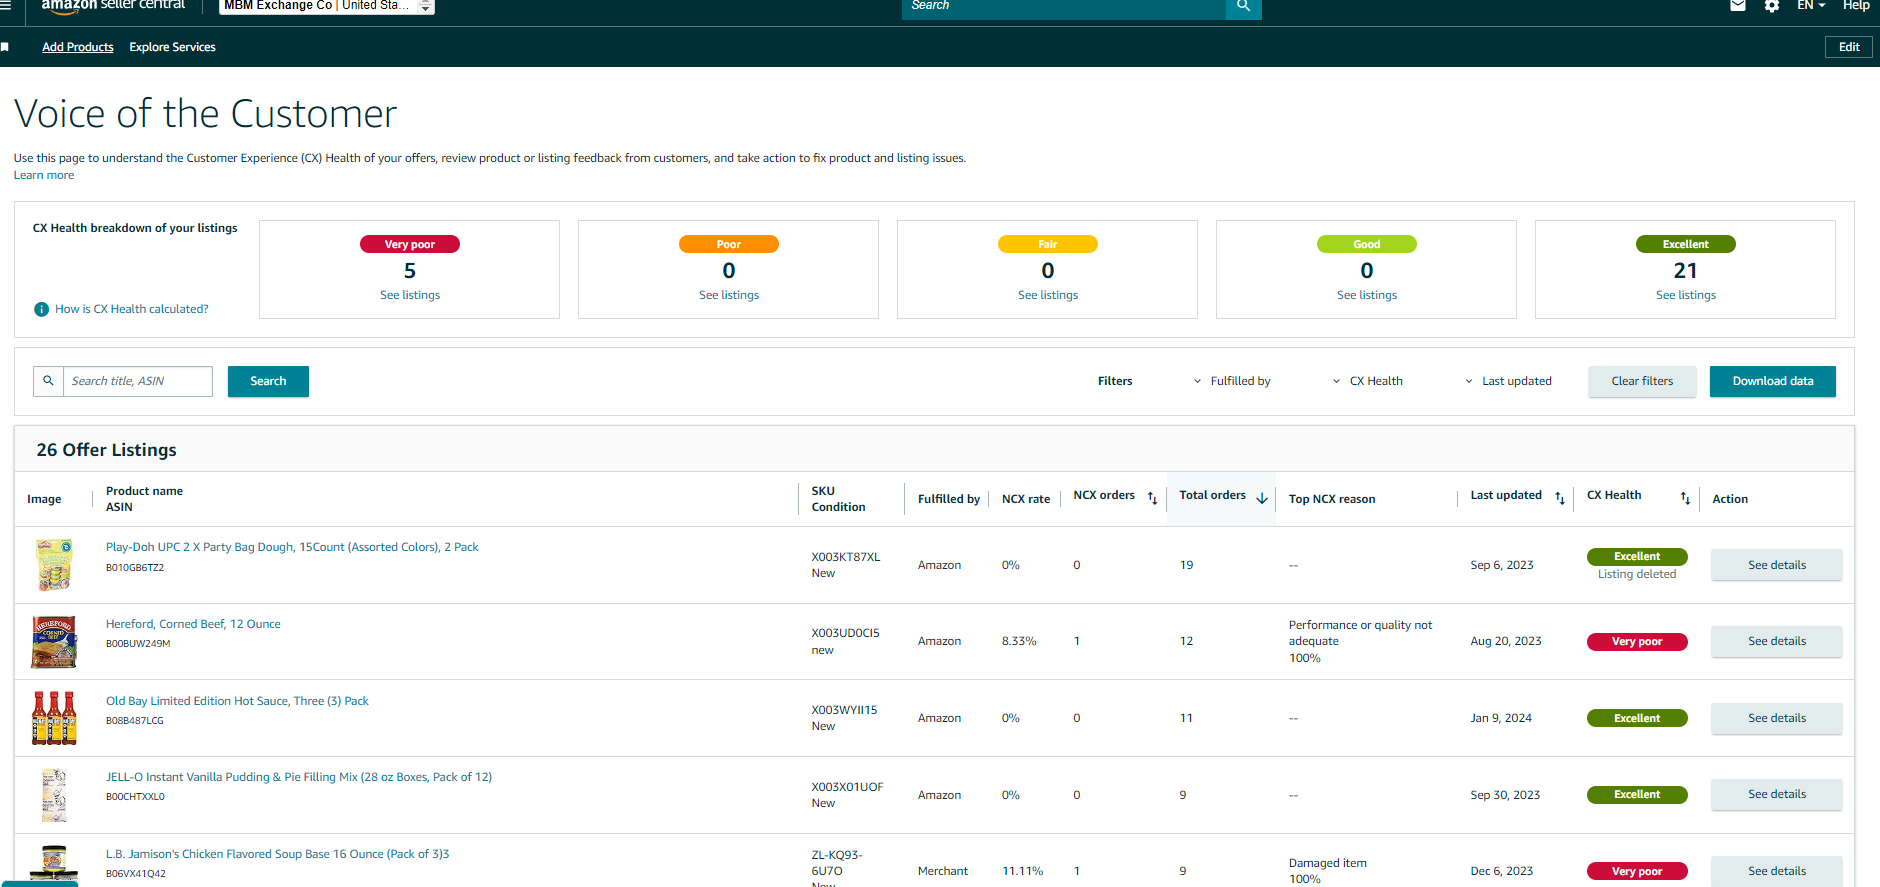Open the Help menu
1880x887 pixels.
[x=1856, y=5]
